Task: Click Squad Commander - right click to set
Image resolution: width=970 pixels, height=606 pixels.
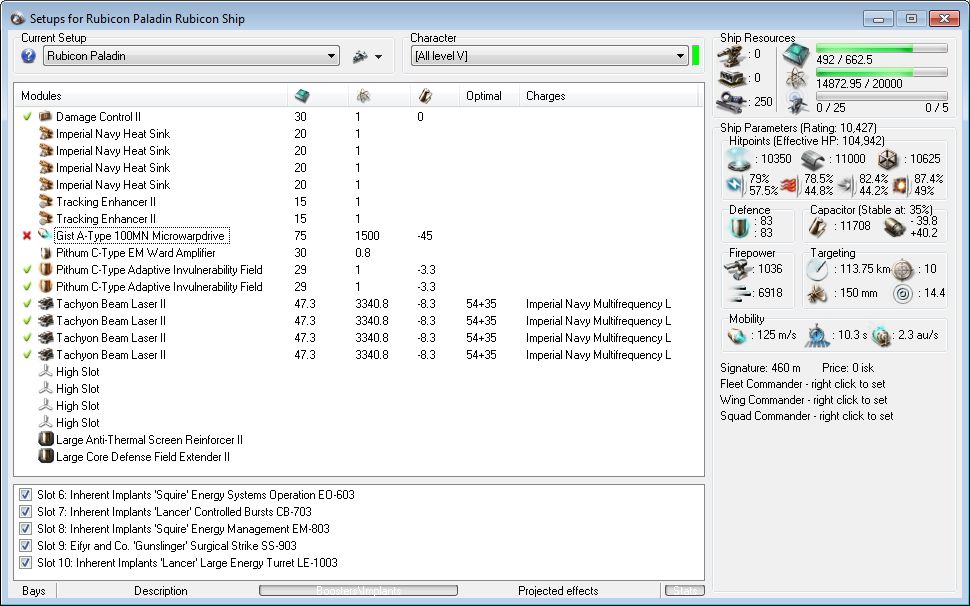Action: point(807,416)
